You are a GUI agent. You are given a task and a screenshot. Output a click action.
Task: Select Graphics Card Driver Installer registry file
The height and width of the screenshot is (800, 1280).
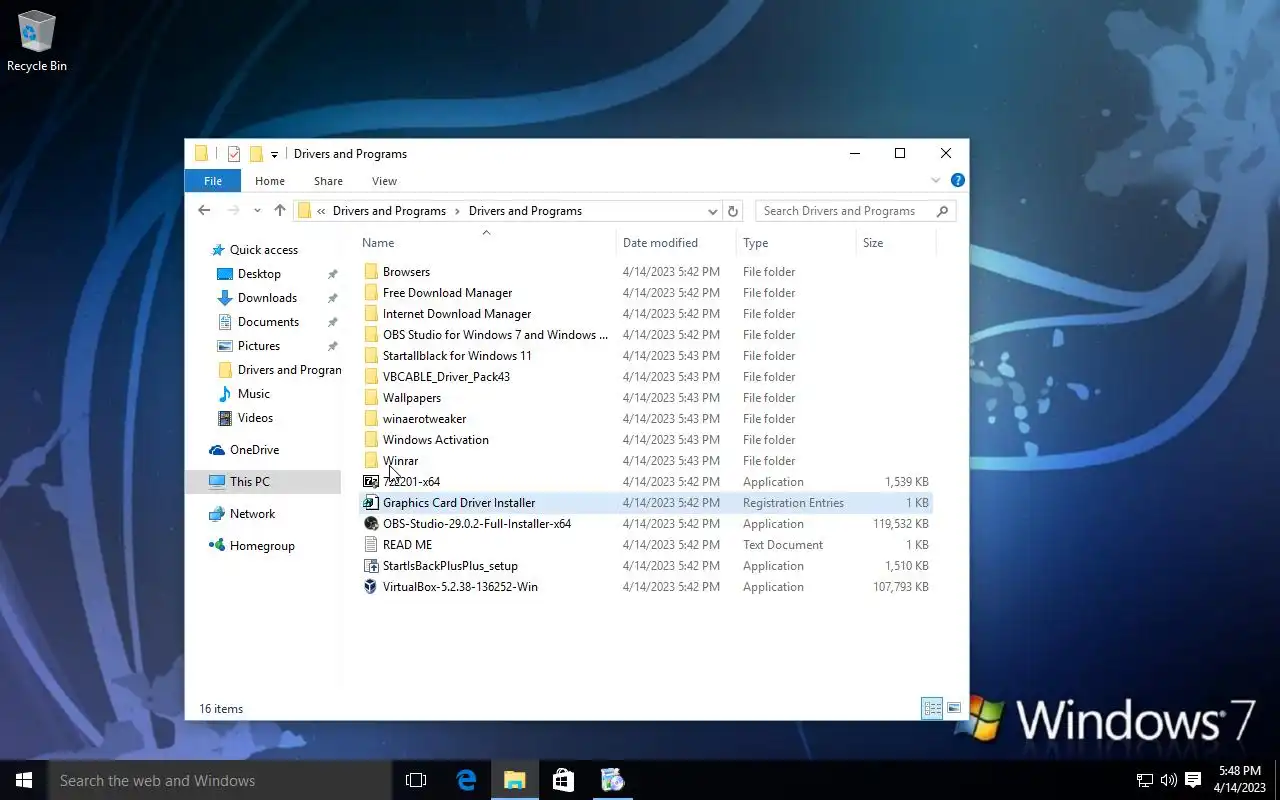point(459,503)
